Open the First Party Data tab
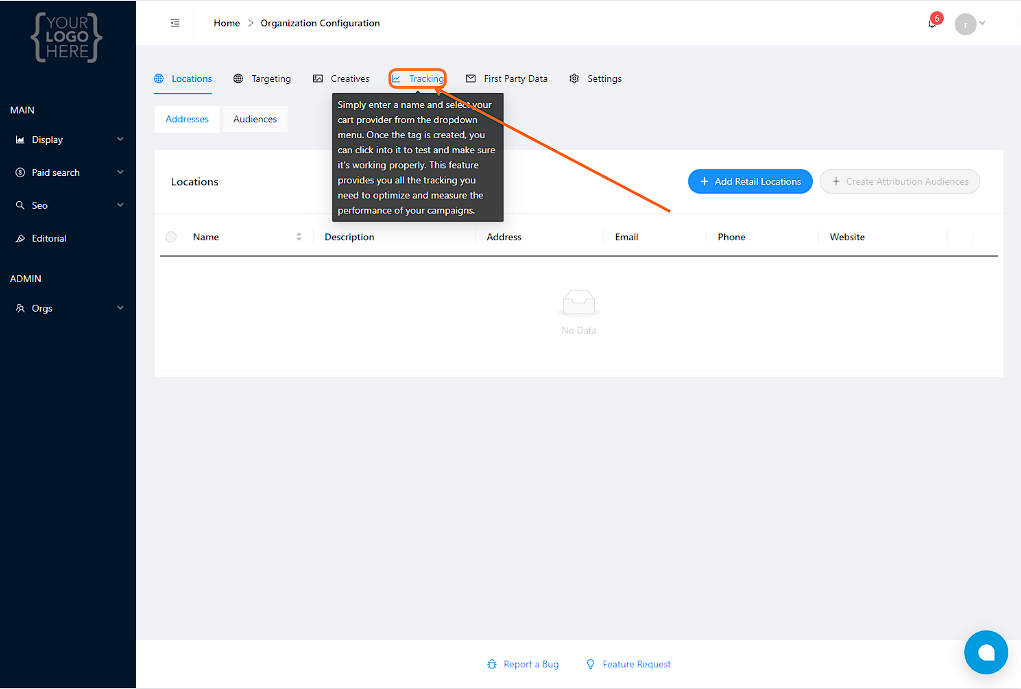The image size is (1021, 689). [x=507, y=79]
